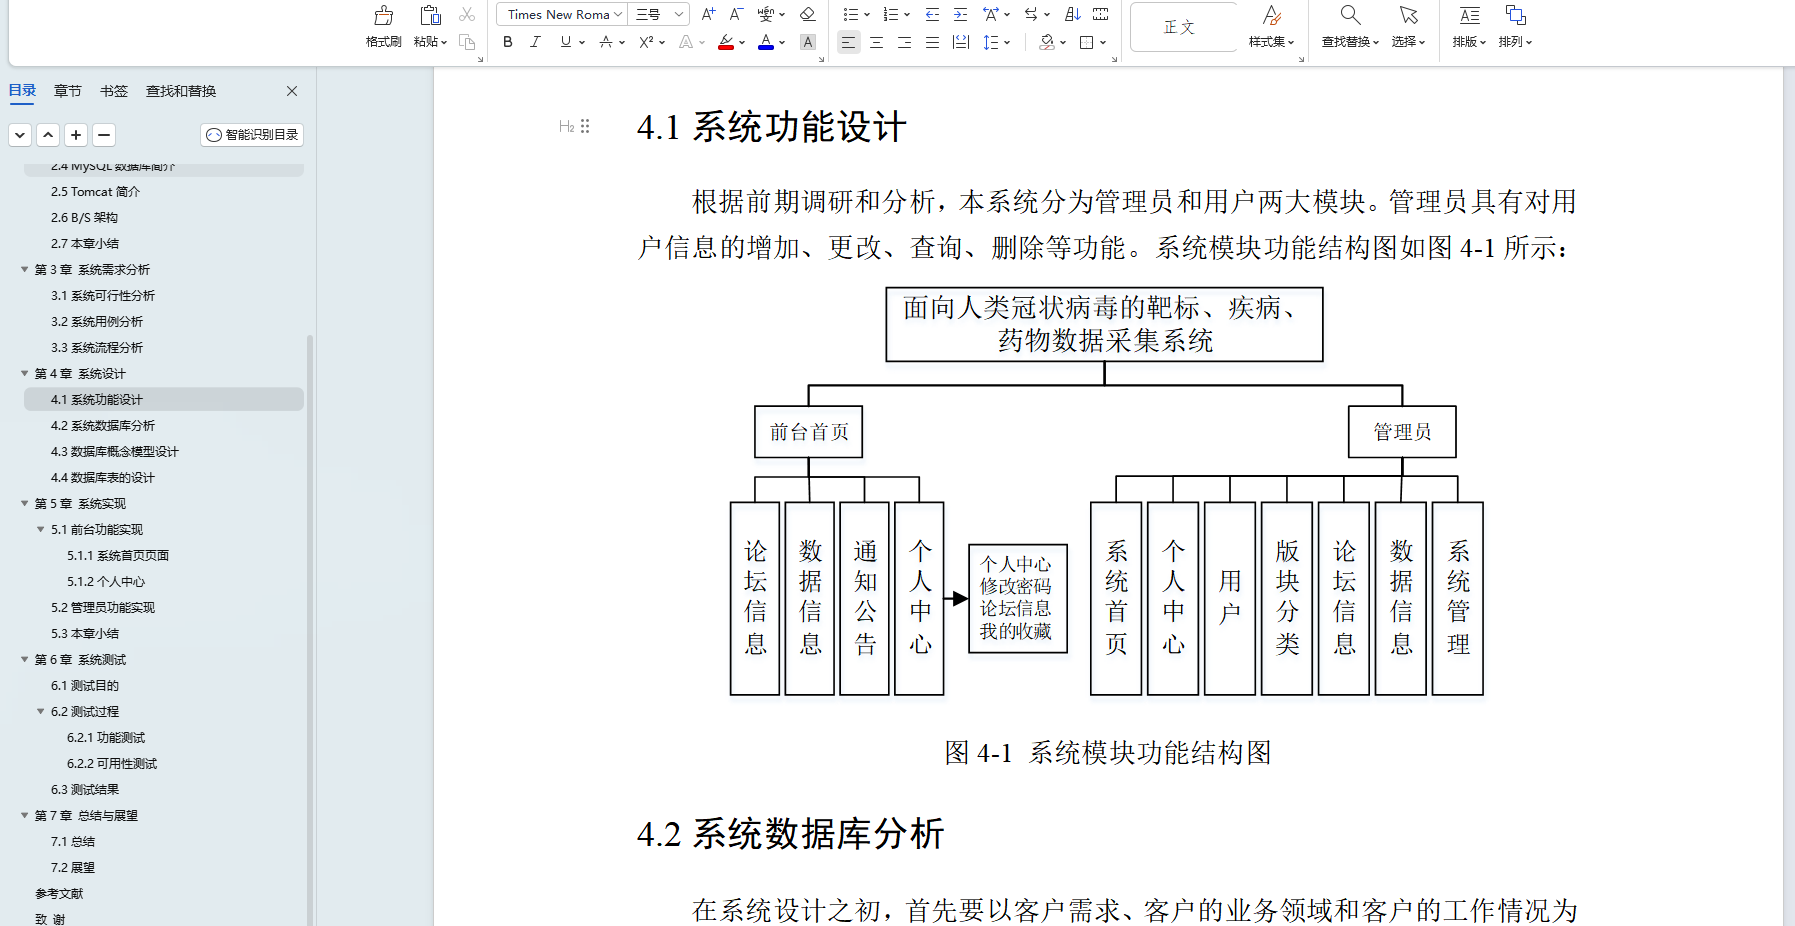Decrease font size with A- icon
Image resolution: width=1795 pixels, height=926 pixels.
736,14
